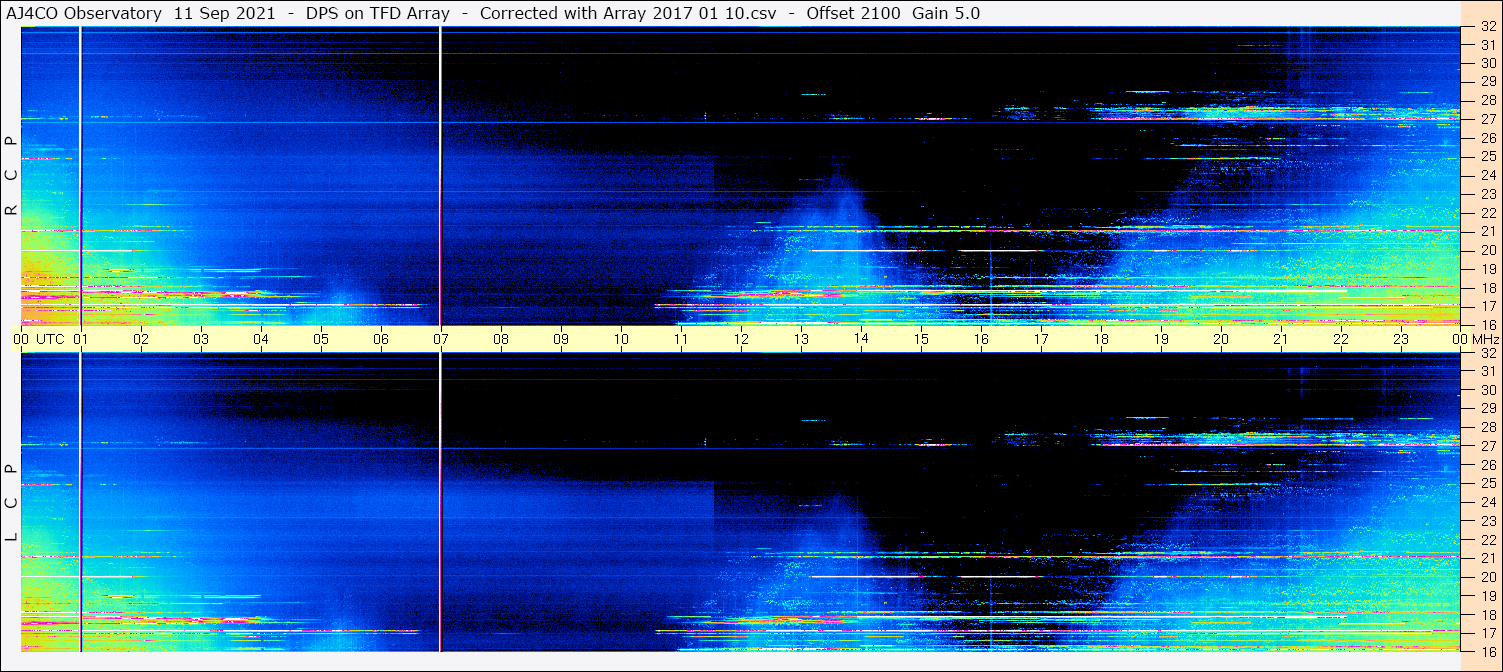
Task: Click the white 07 UTC calibration line in LCP panel
Action: pos(440,502)
